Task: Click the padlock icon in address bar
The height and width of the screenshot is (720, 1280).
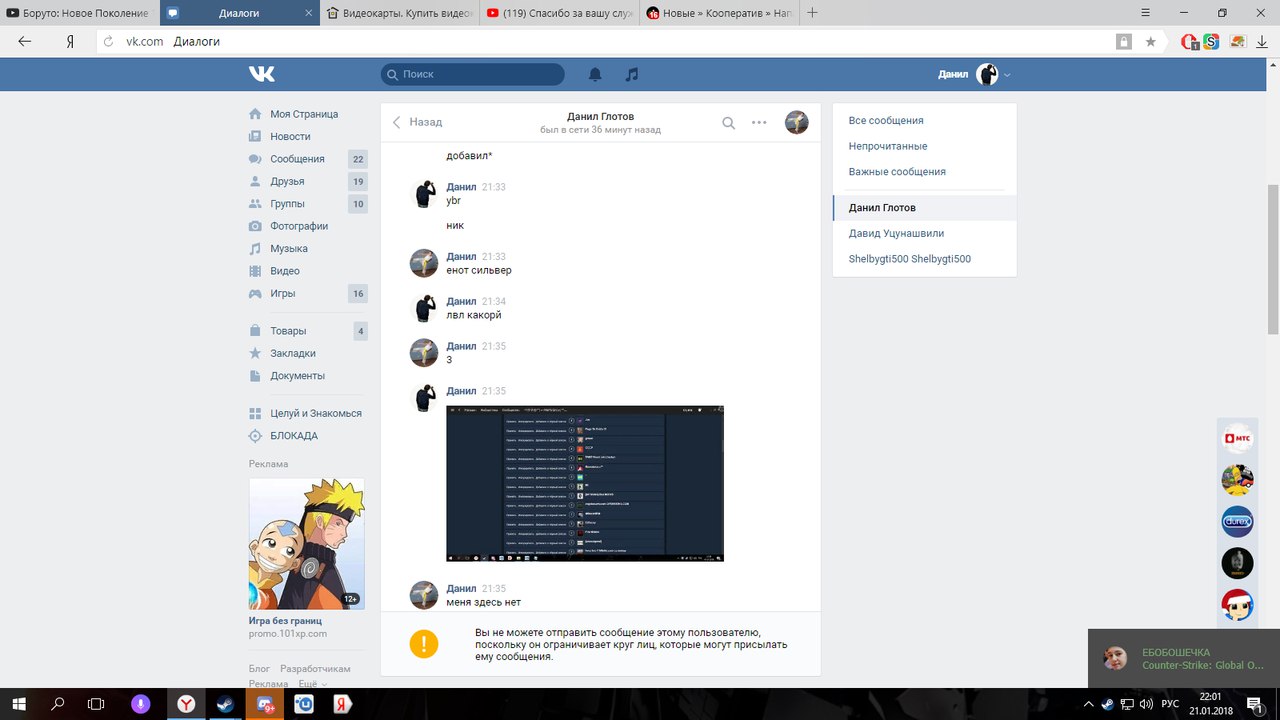Action: coord(1124,42)
